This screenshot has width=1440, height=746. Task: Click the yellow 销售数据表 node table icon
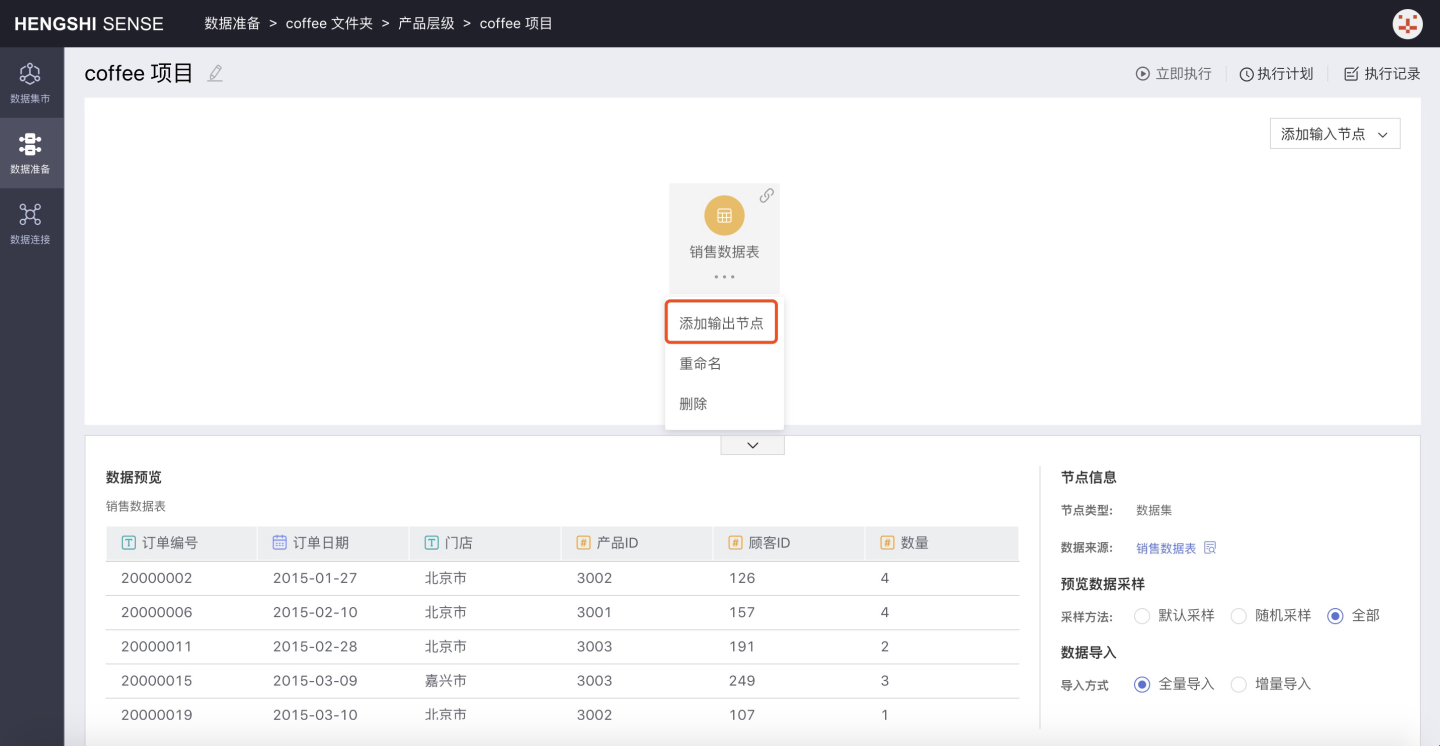click(724, 215)
